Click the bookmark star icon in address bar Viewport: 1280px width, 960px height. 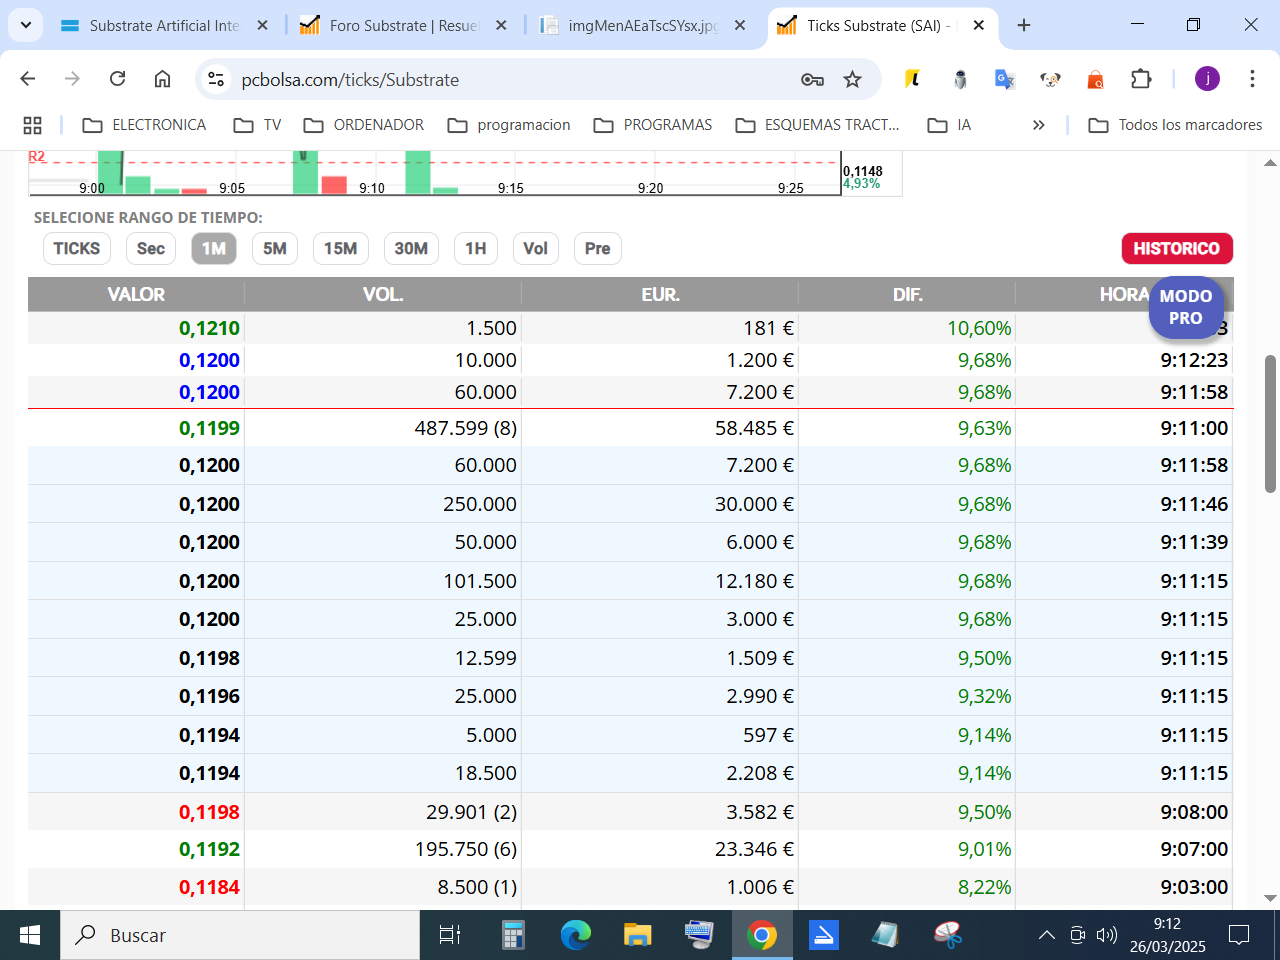852,79
